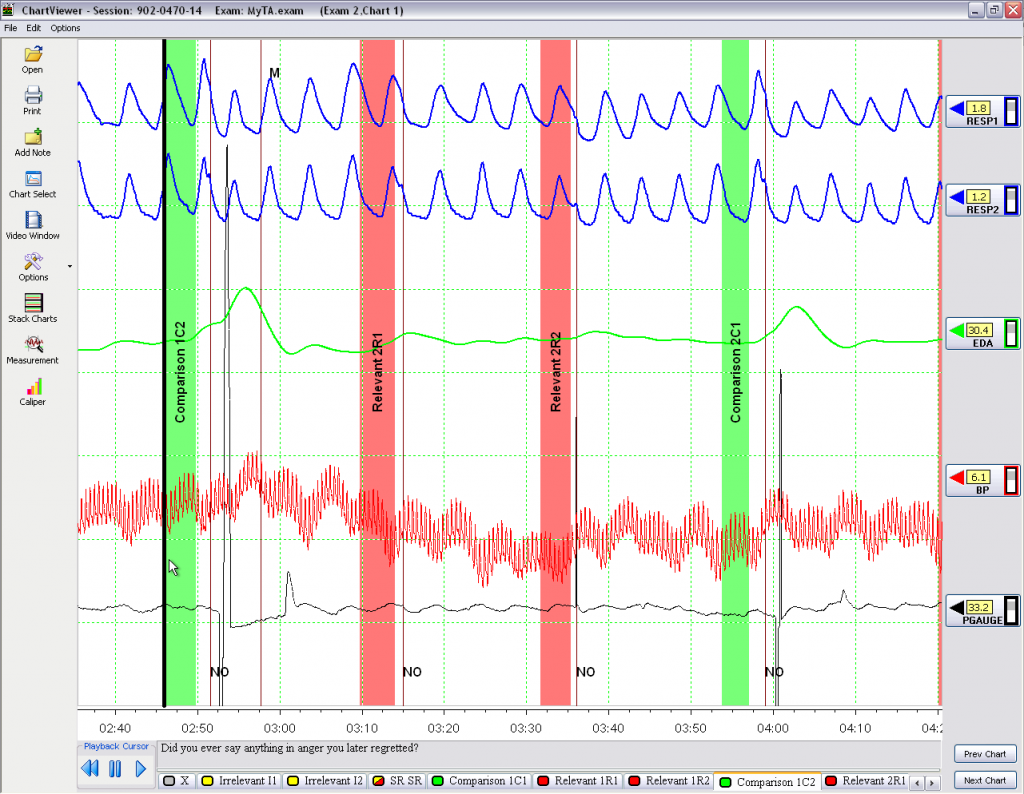Click the Stack Charts icon
The height and width of the screenshot is (794, 1024).
click(x=33, y=304)
